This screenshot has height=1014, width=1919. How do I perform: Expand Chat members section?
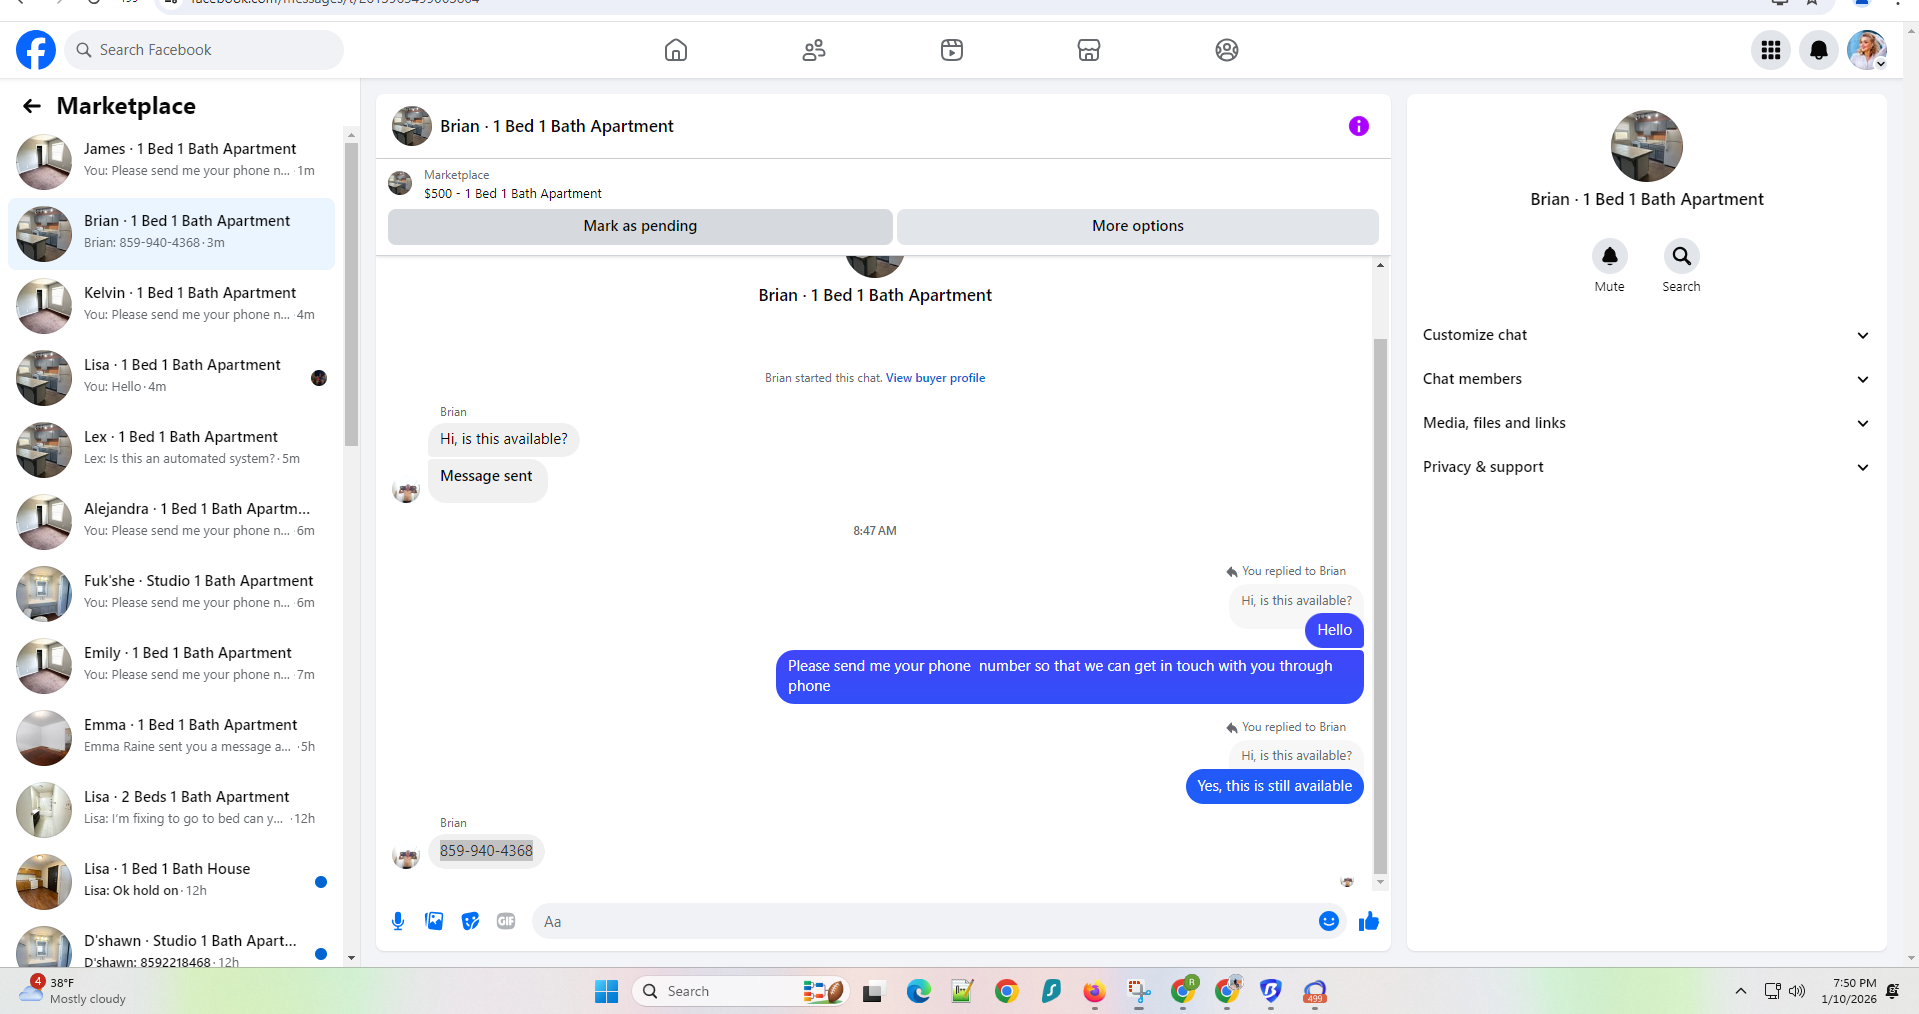click(1646, 379)
